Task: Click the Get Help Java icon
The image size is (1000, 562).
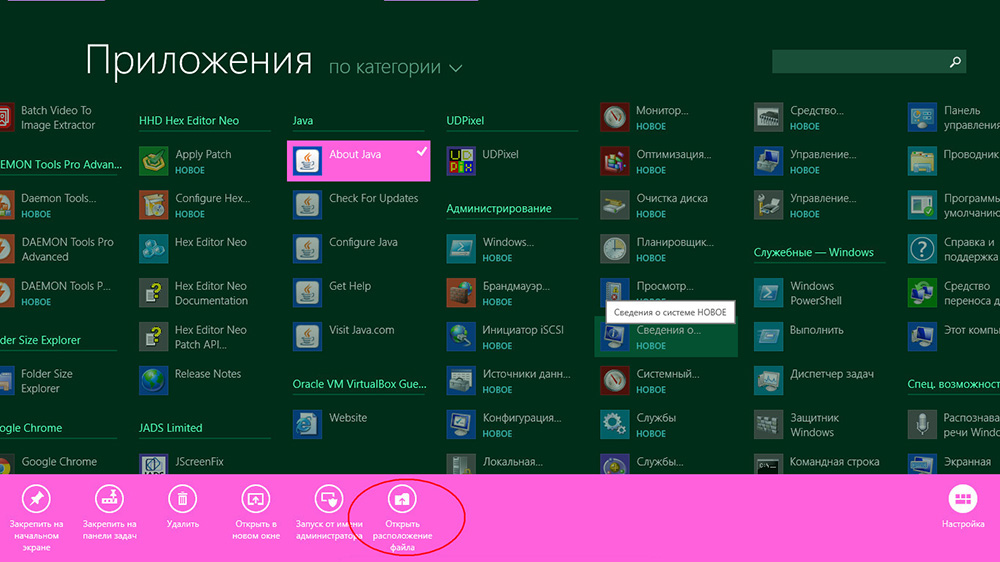Action: (x=307, y=293)
